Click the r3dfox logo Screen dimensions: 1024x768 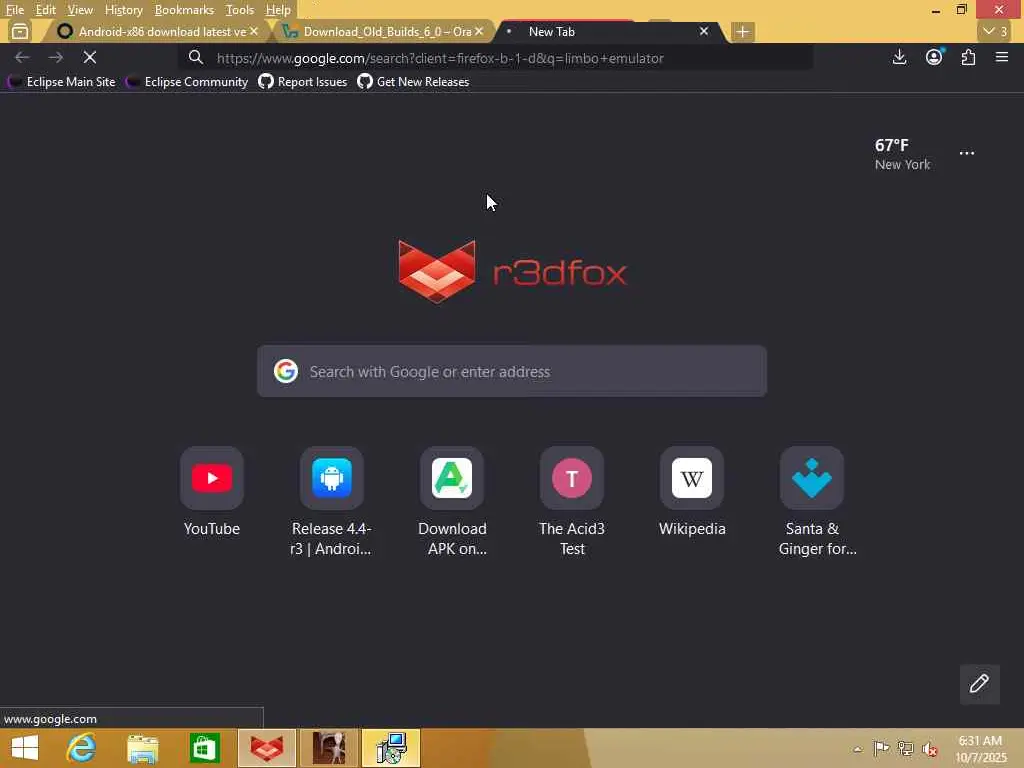pyautogui.click(x=513, y=271)
